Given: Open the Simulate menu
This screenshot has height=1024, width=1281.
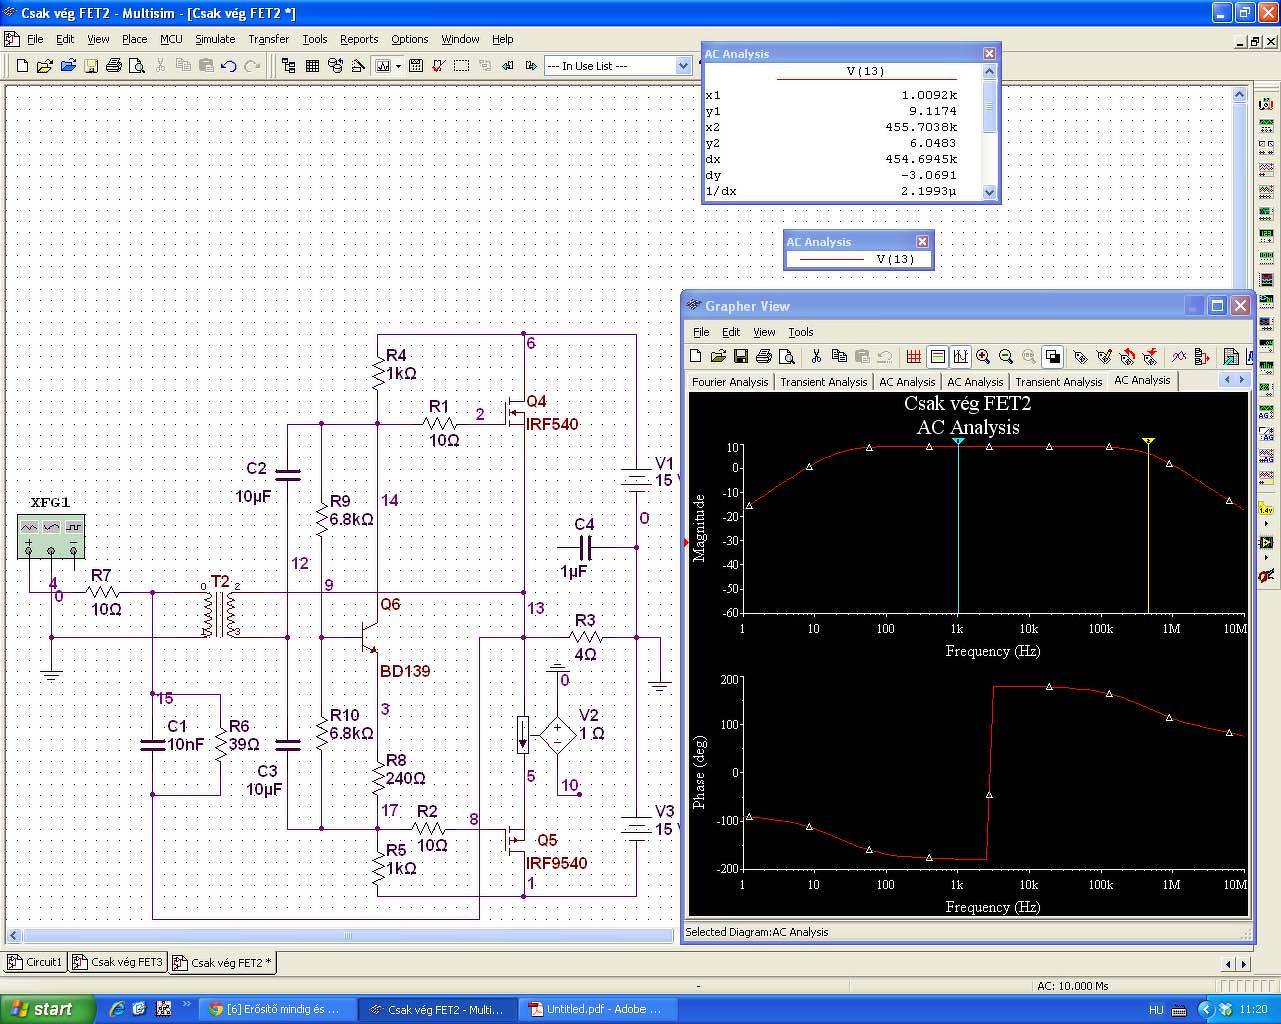Looking at the screenshot, I should pos(214,39).
